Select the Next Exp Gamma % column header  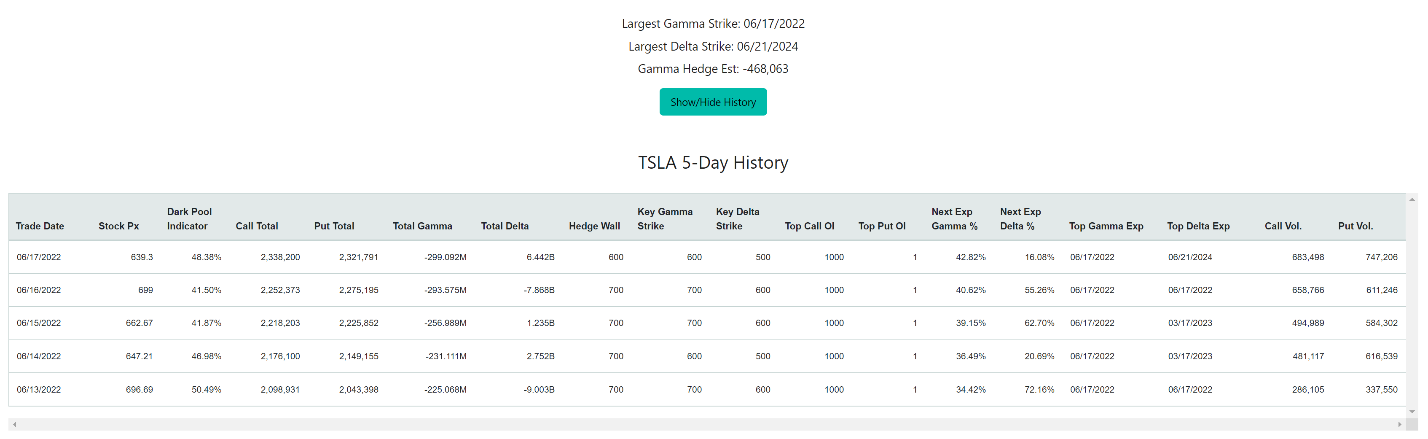pyautogui.click(x=955, y=219)
